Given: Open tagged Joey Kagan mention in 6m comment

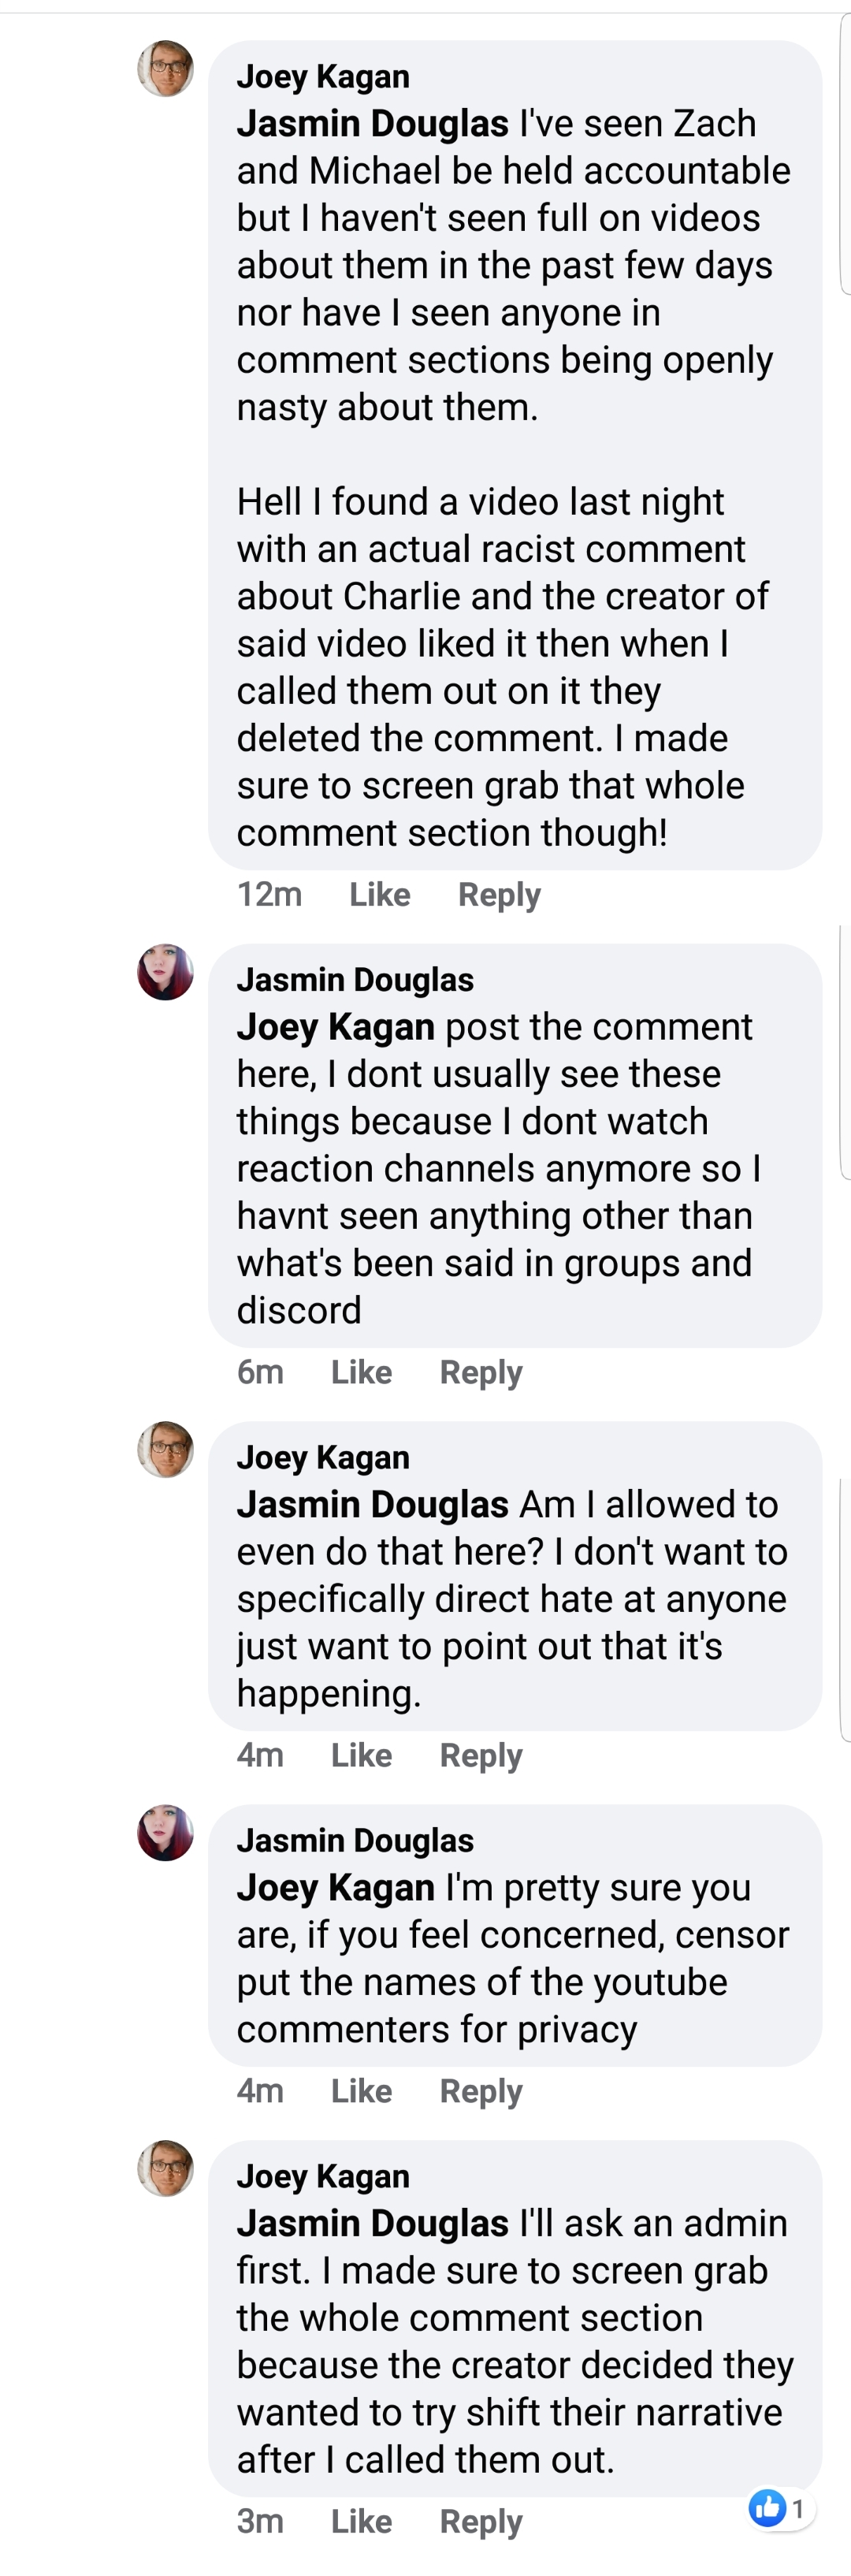Looking at the screenshot, I should pyautogui.click(x=336, y=1027).
